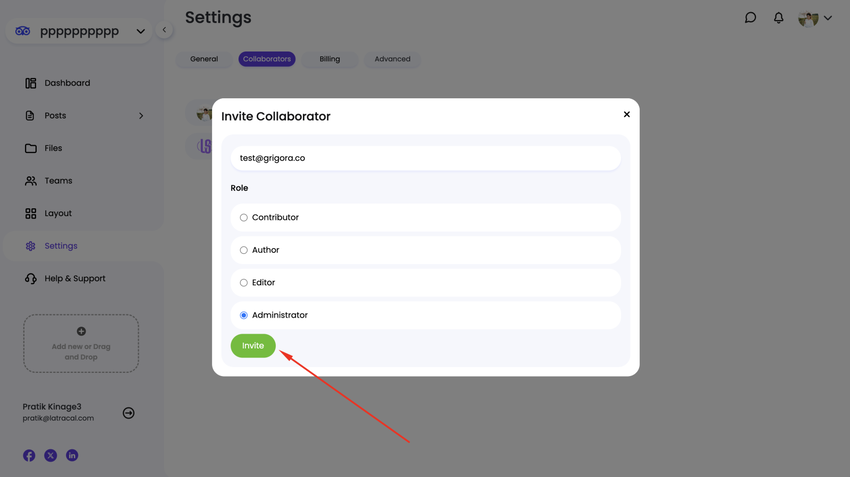
Task: Click the collaborator email input field
Action: (425, 158)
